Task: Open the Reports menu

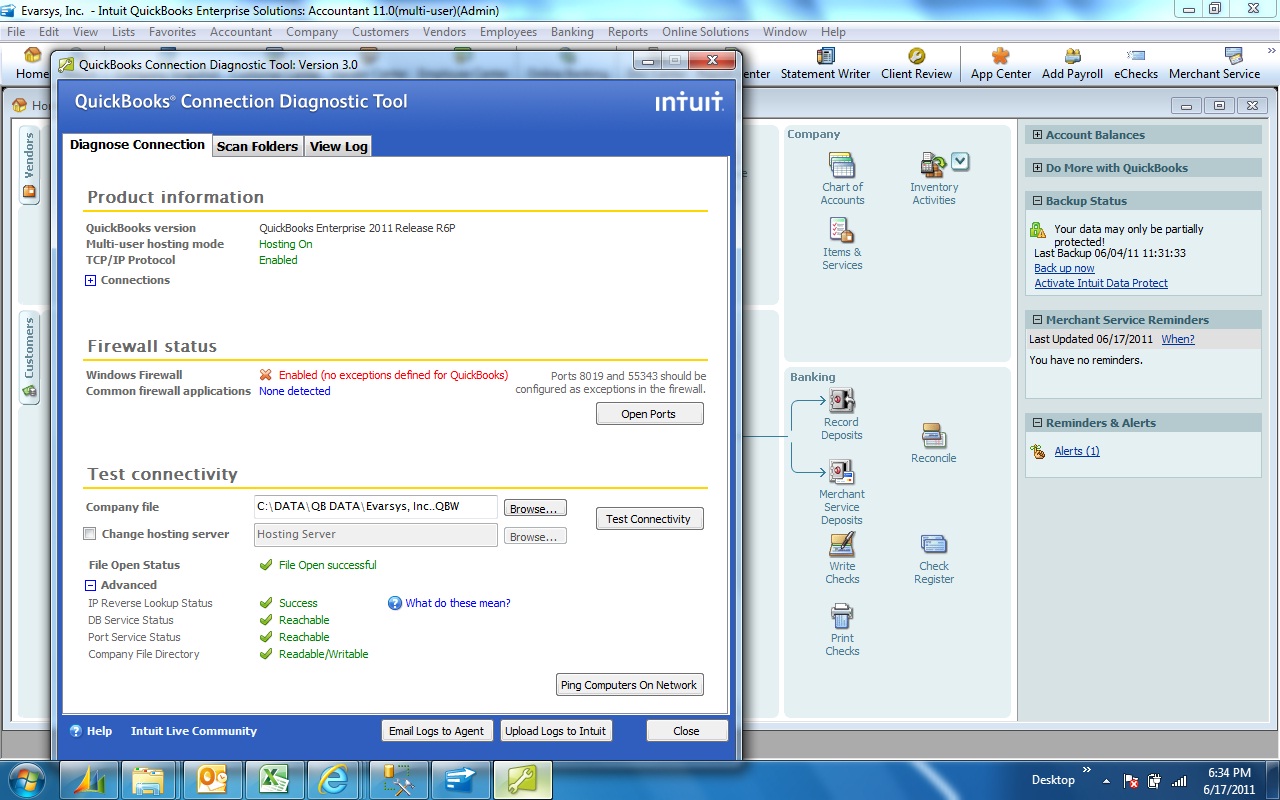Action: tap(627, 32)
